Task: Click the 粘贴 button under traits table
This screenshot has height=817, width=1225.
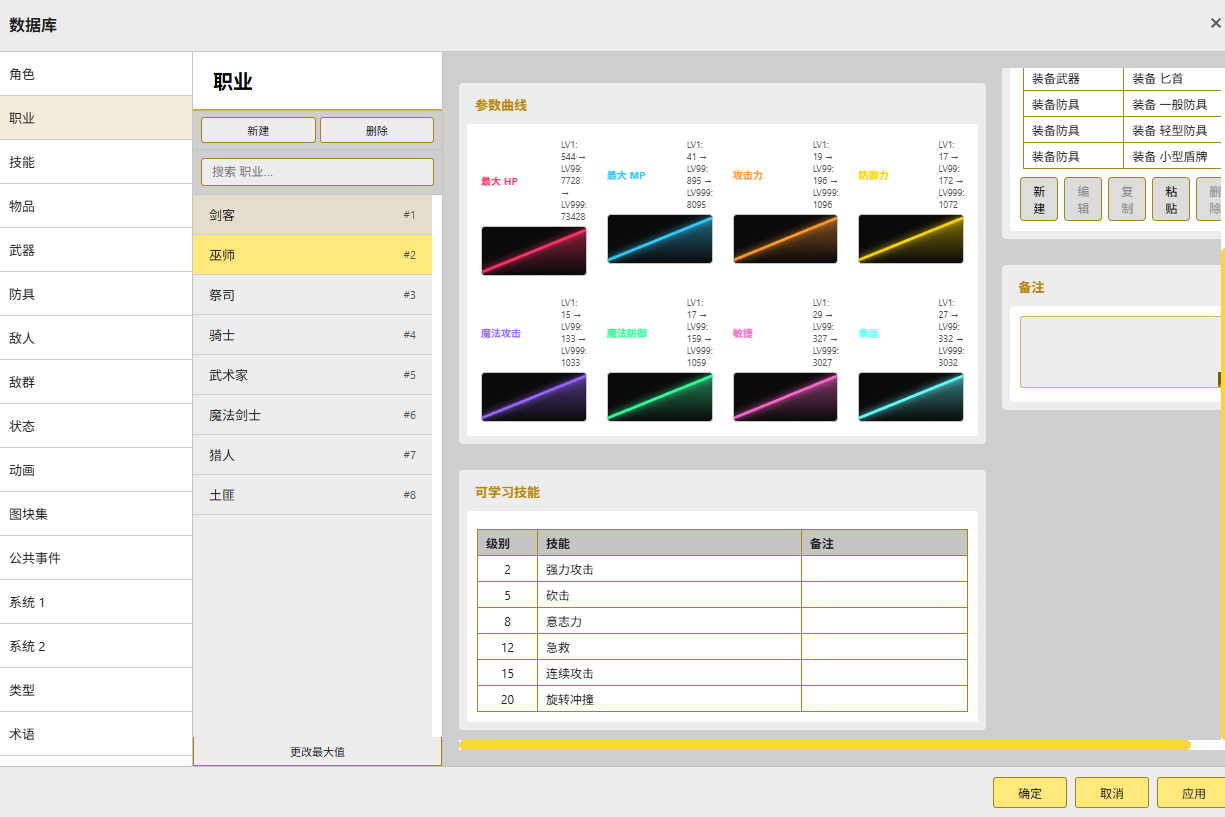Action: tap(1171, 199)
